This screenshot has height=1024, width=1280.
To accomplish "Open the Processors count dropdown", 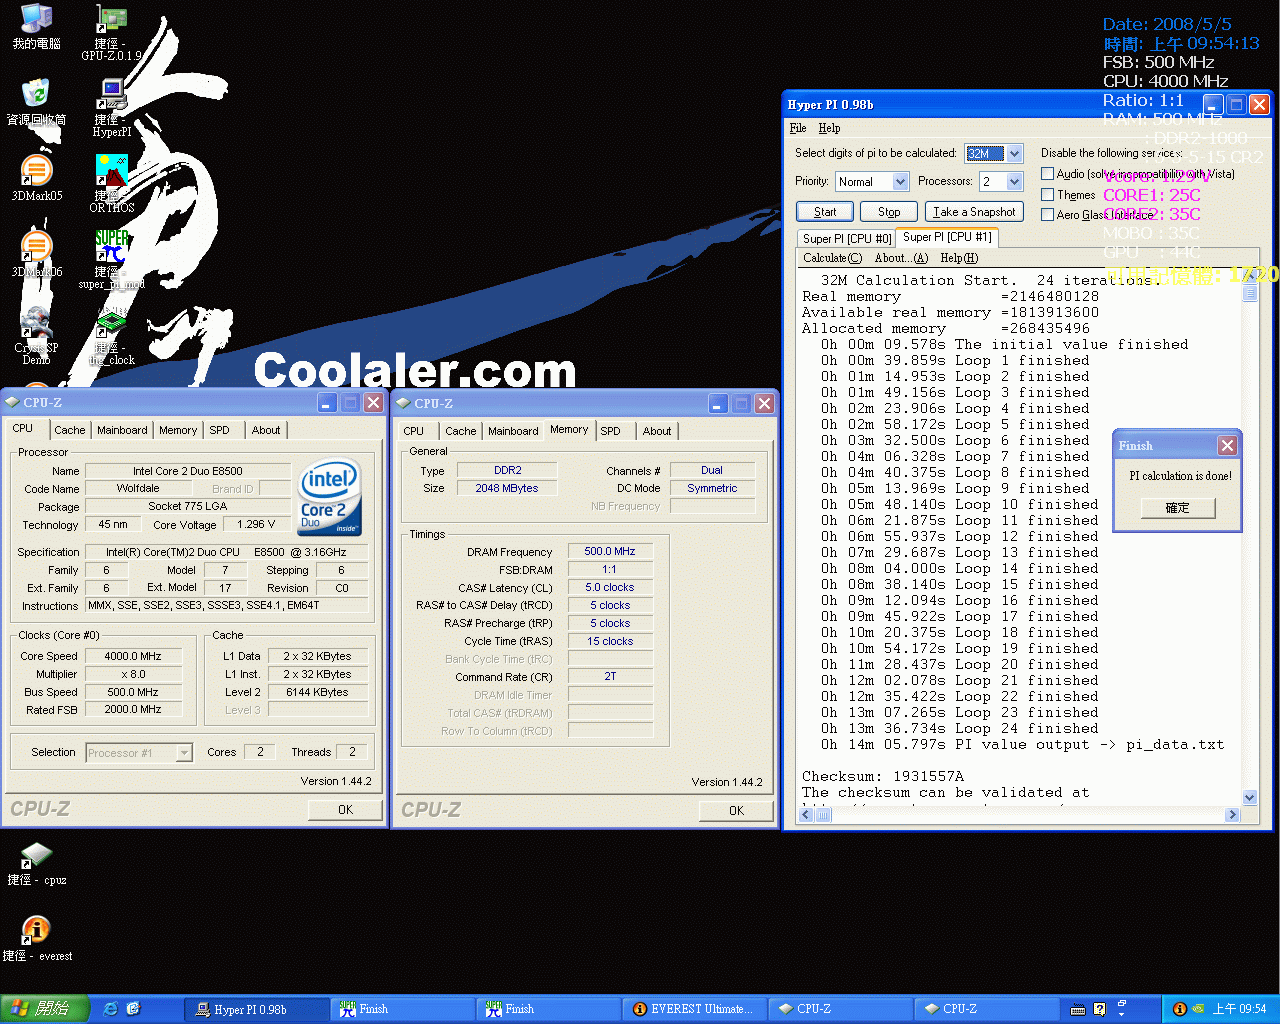I will (1014, 181).
